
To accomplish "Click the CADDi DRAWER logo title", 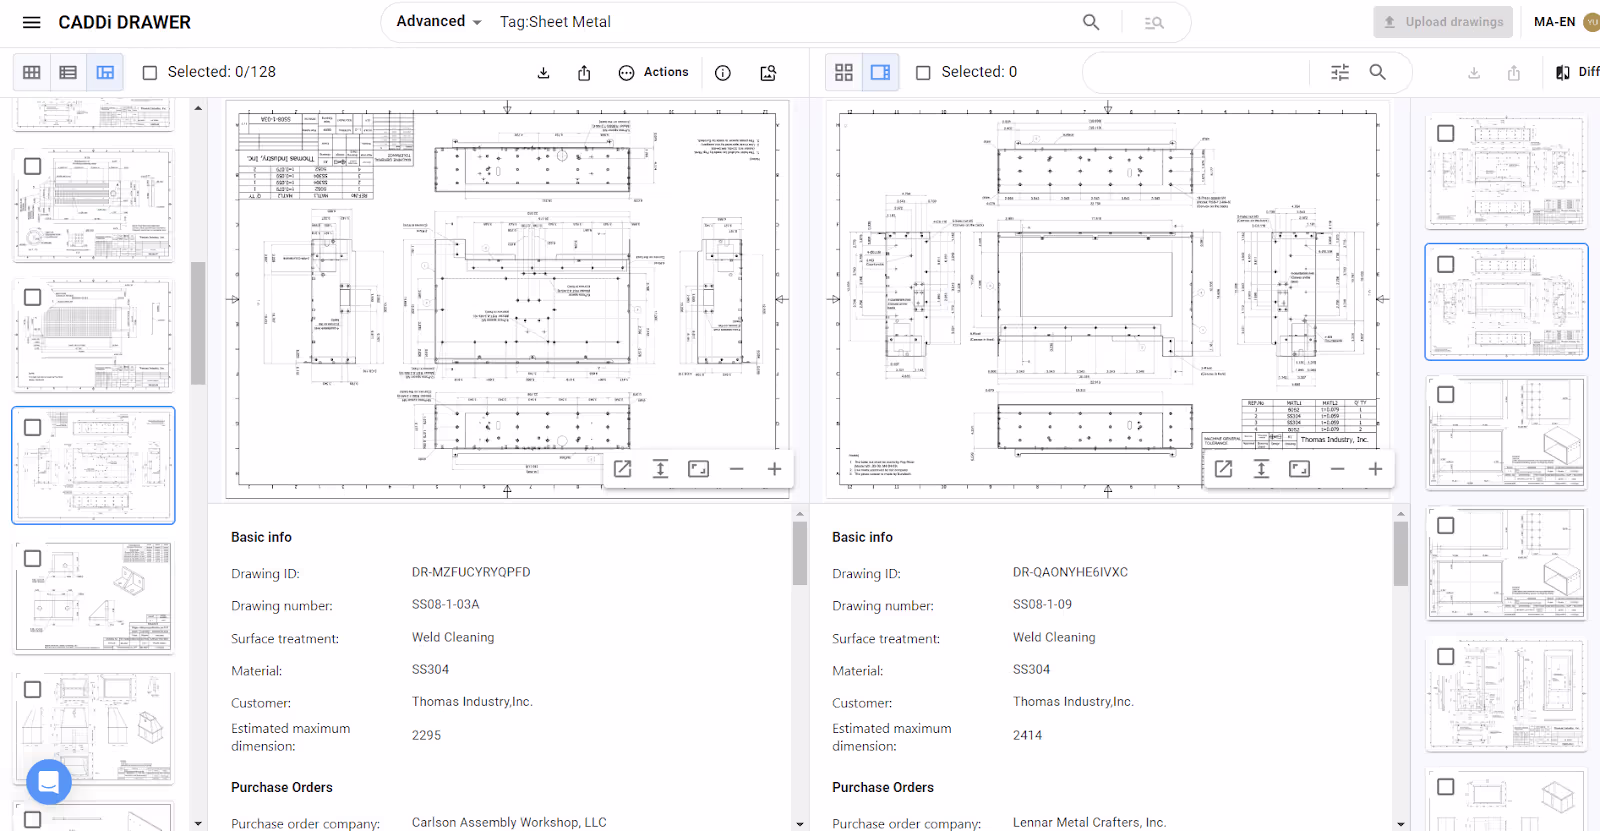I will tap(124, 22).
